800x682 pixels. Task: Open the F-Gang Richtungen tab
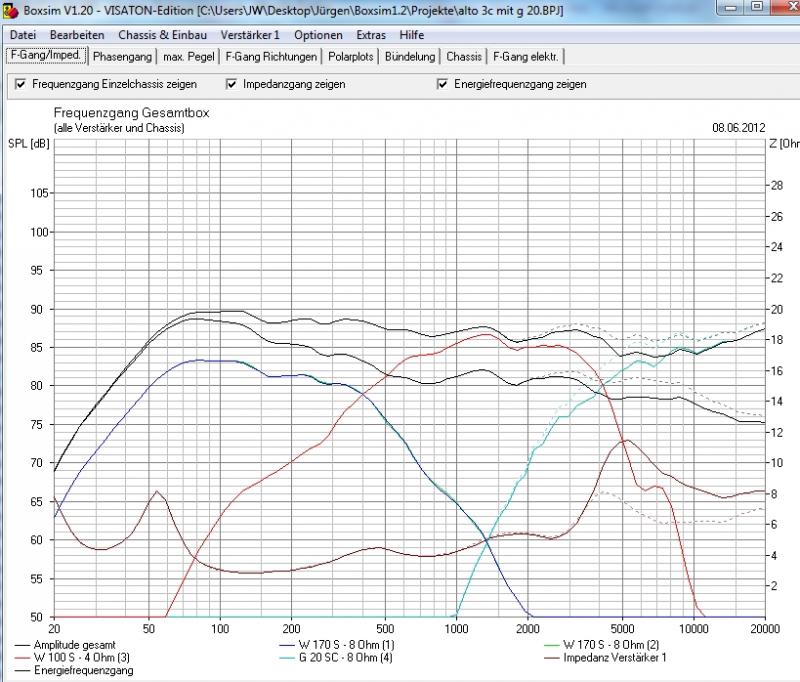(x=271, y=57)
